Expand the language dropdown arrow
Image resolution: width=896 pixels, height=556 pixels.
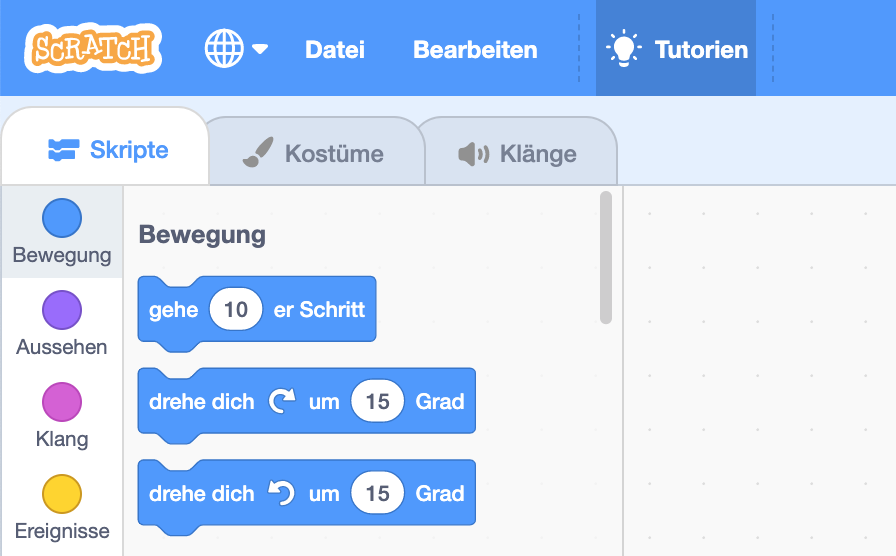[x=260, y=49]
